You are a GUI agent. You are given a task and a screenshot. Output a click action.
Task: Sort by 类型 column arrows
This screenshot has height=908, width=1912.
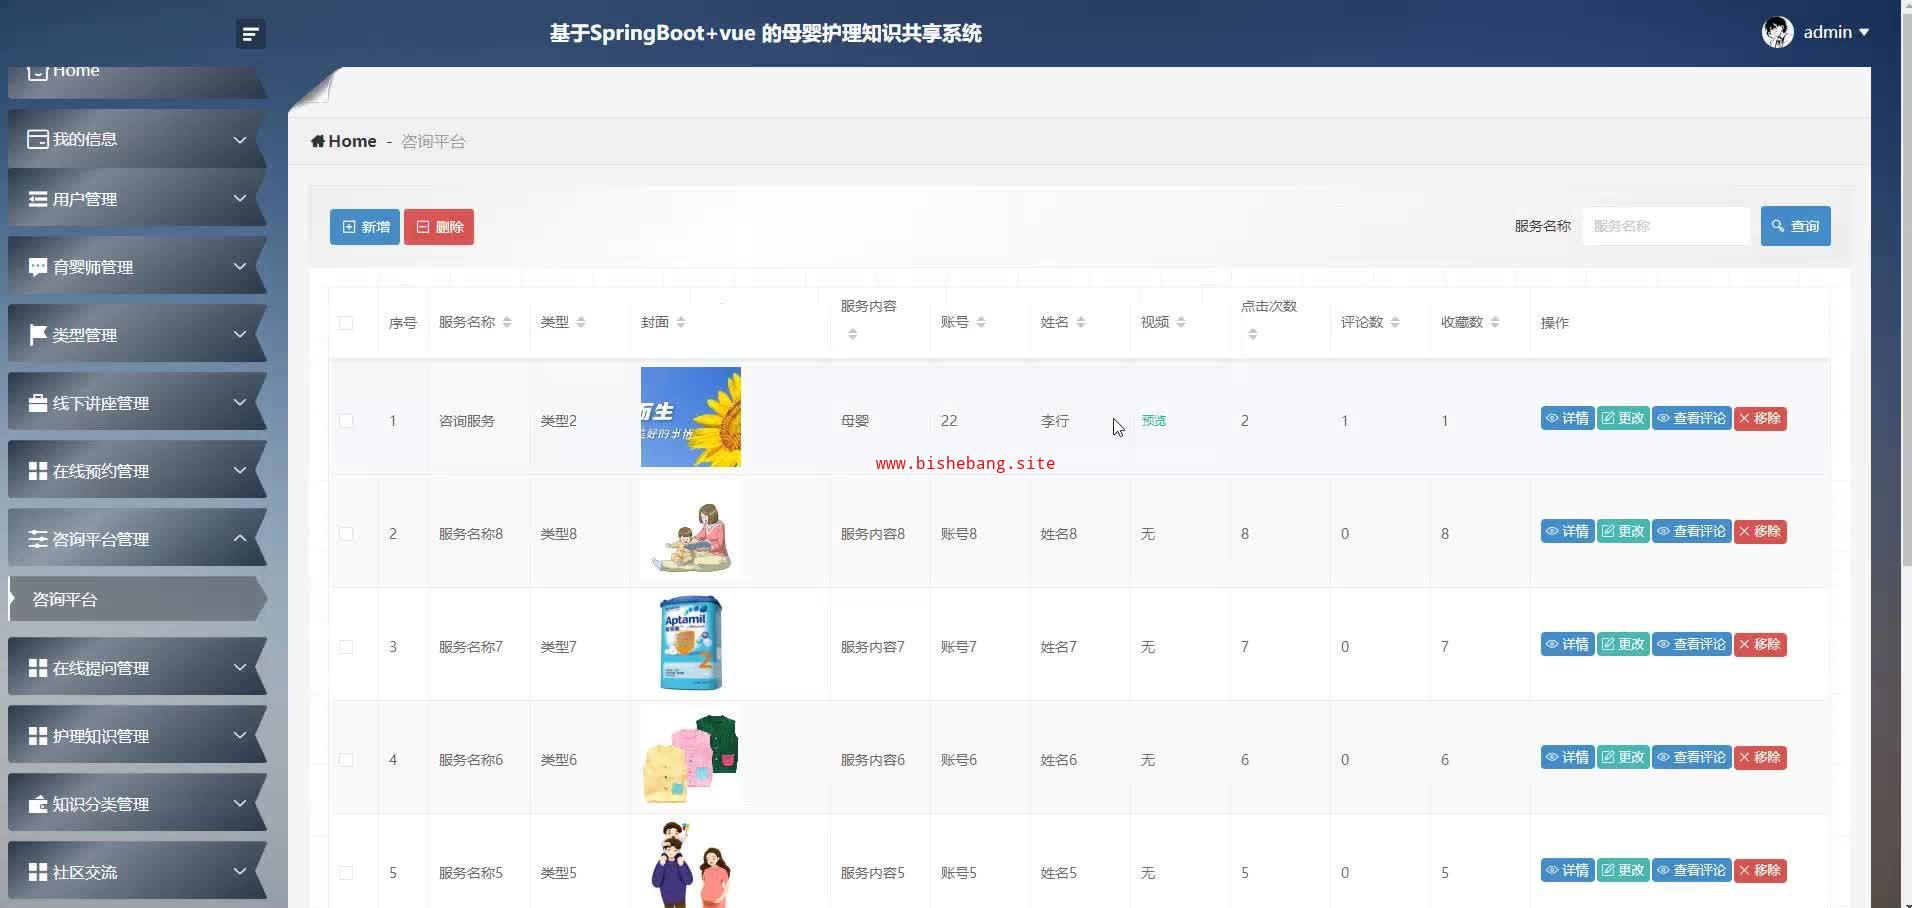click(x=581, y=322)
